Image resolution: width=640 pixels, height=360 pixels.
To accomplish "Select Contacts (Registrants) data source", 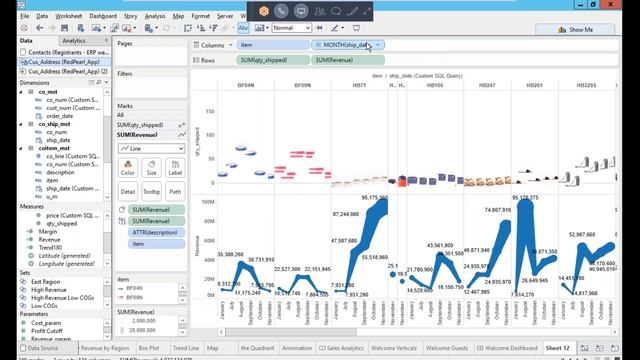I will (64, 52).
